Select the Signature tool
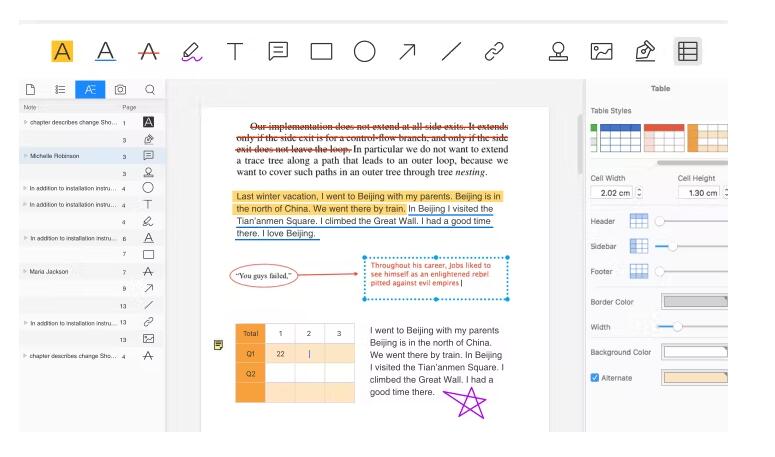Viewport: 775px width, 457px height. 645,51
